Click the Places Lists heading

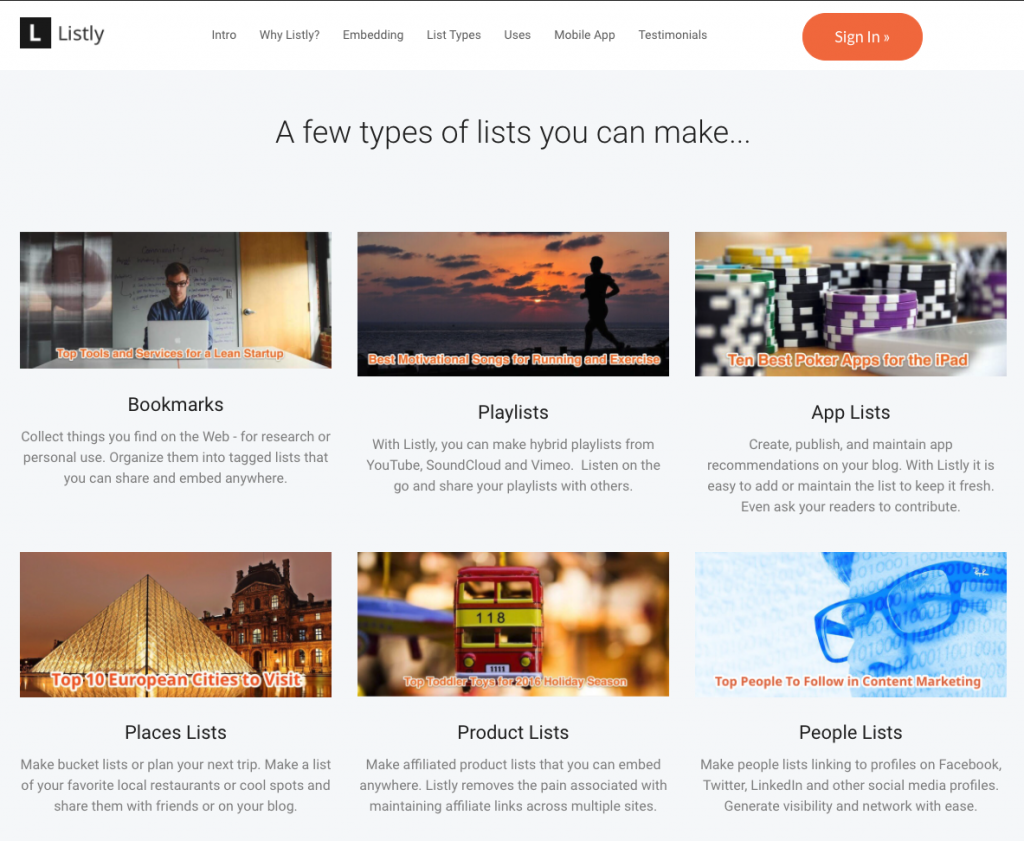176,733
